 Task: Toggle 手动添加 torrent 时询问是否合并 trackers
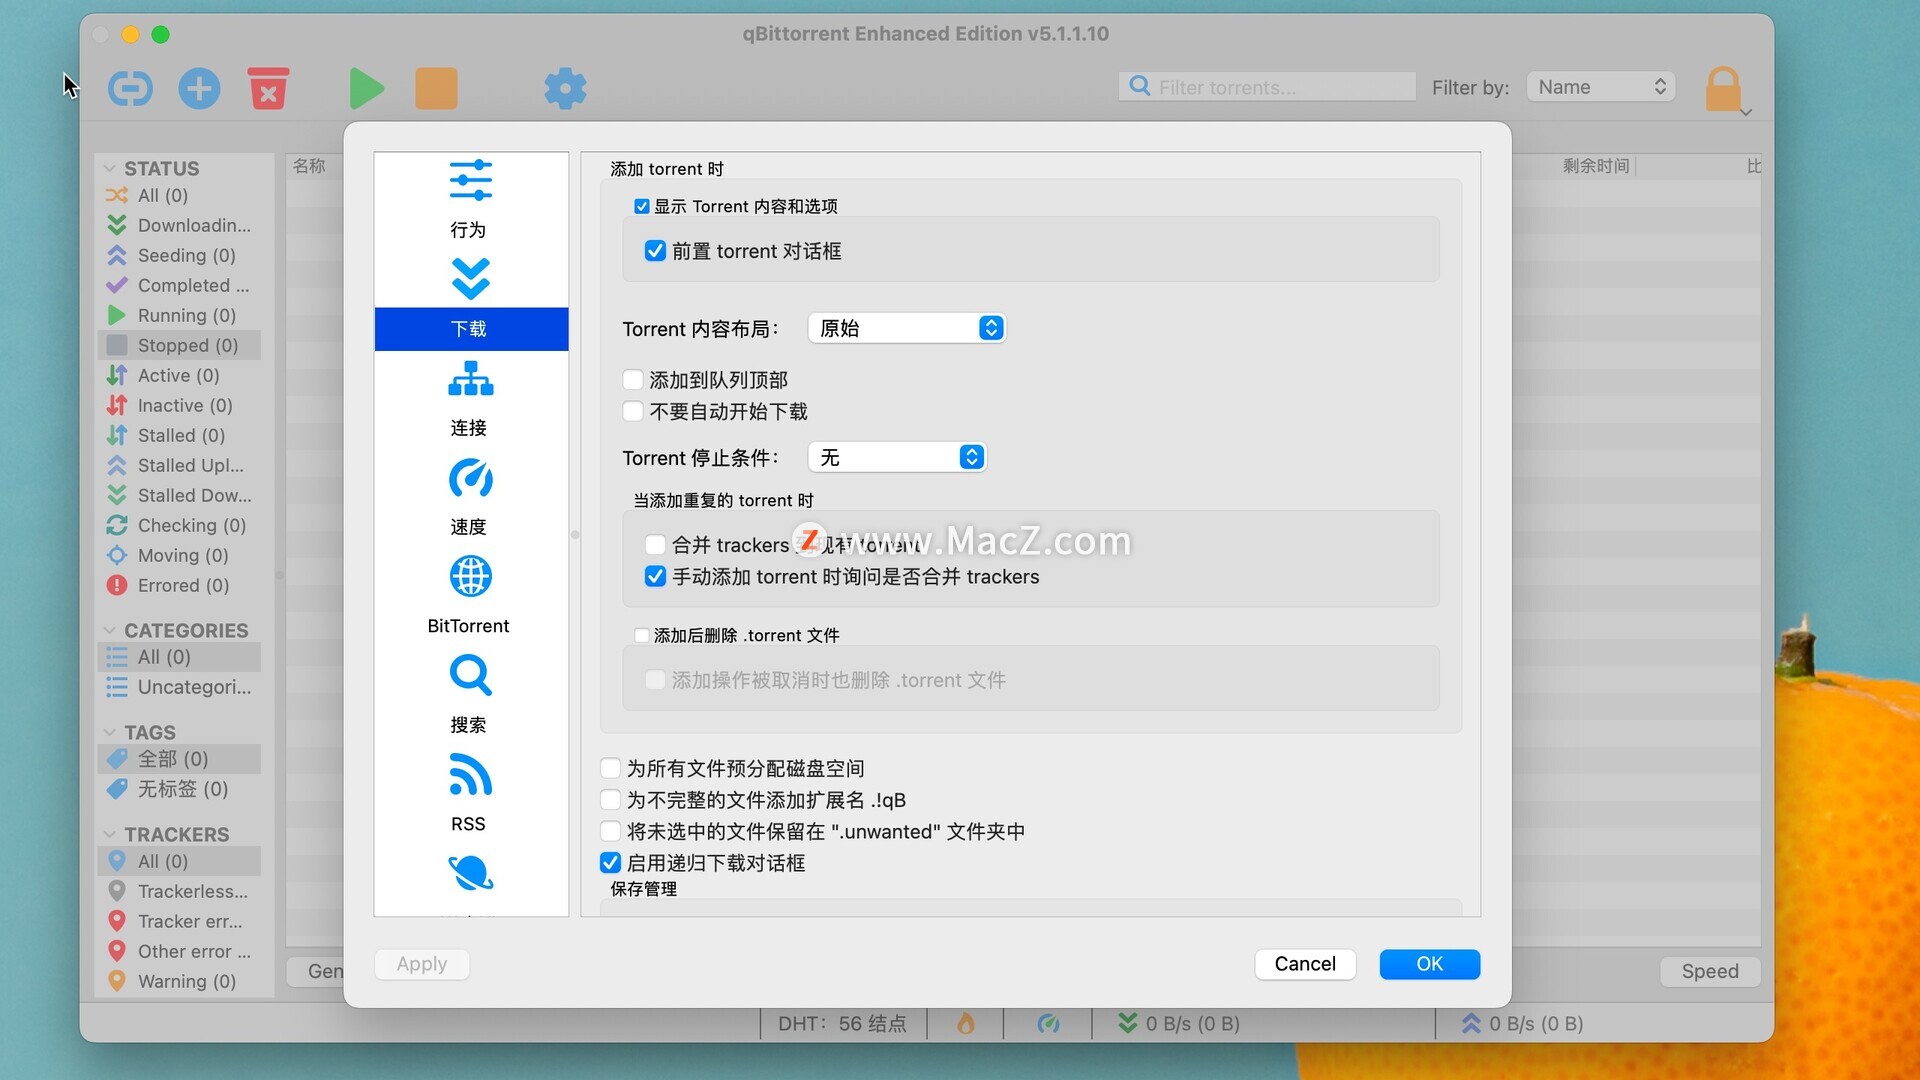(655, 577)
